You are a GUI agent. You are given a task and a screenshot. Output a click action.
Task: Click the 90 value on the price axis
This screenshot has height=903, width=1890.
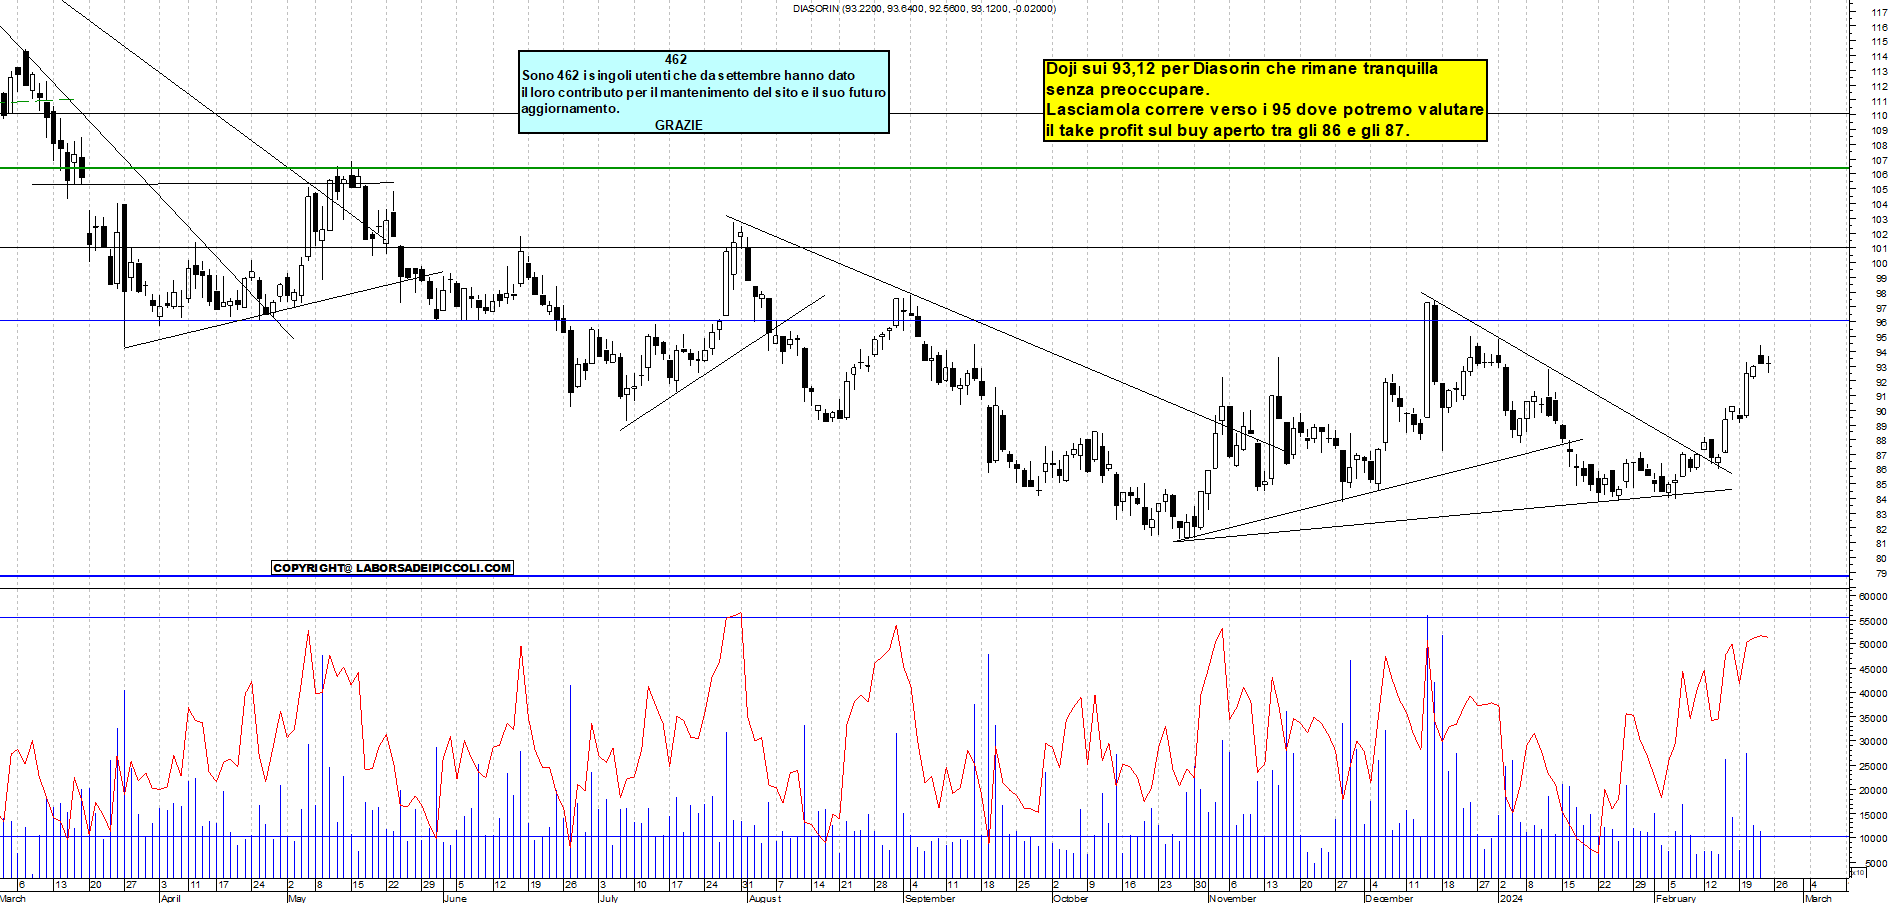pyautogui.click(x=1882, y=412)
